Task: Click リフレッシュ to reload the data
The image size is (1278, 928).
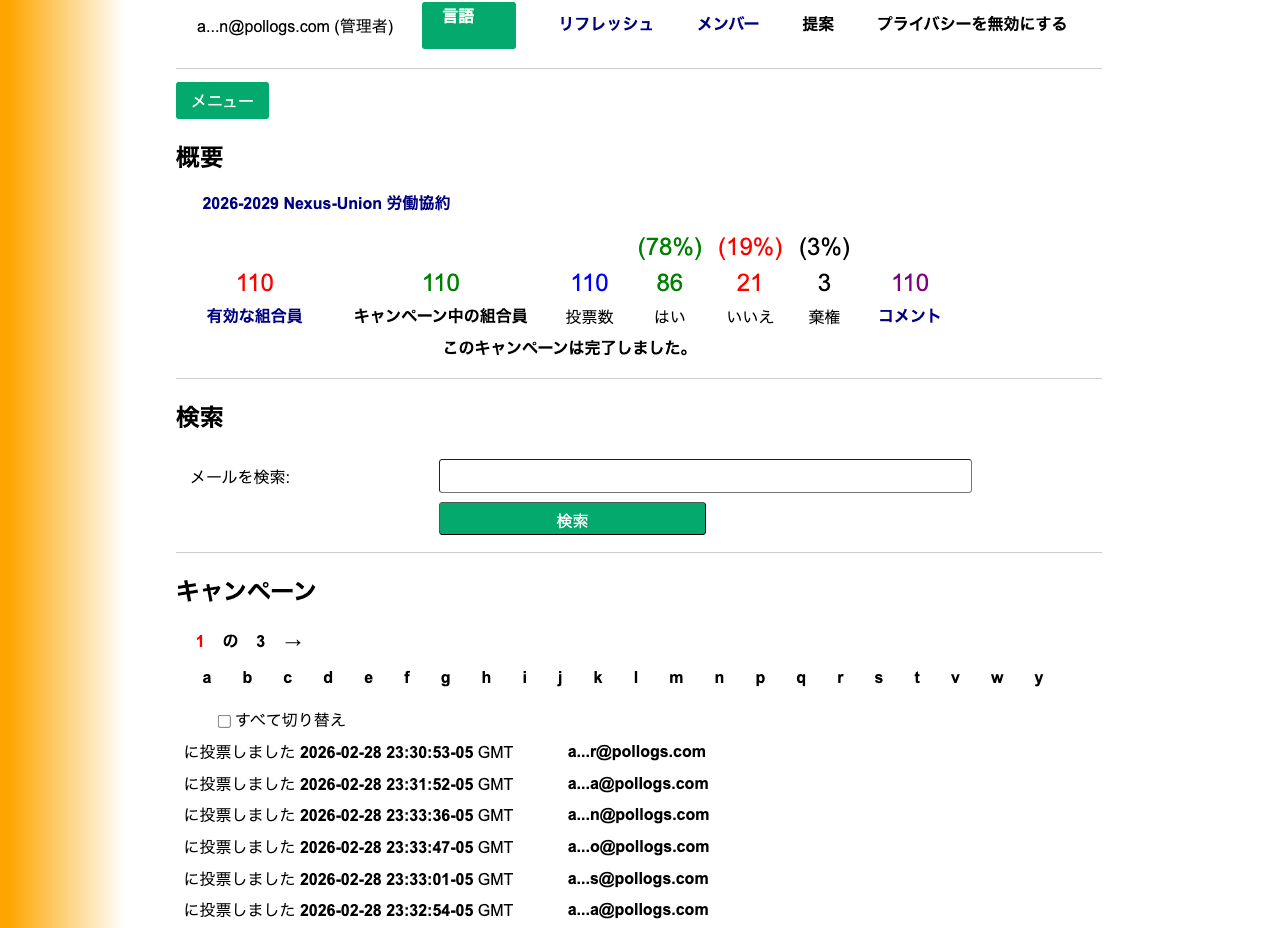Action: pyautogui.click(x=606, y=24)
